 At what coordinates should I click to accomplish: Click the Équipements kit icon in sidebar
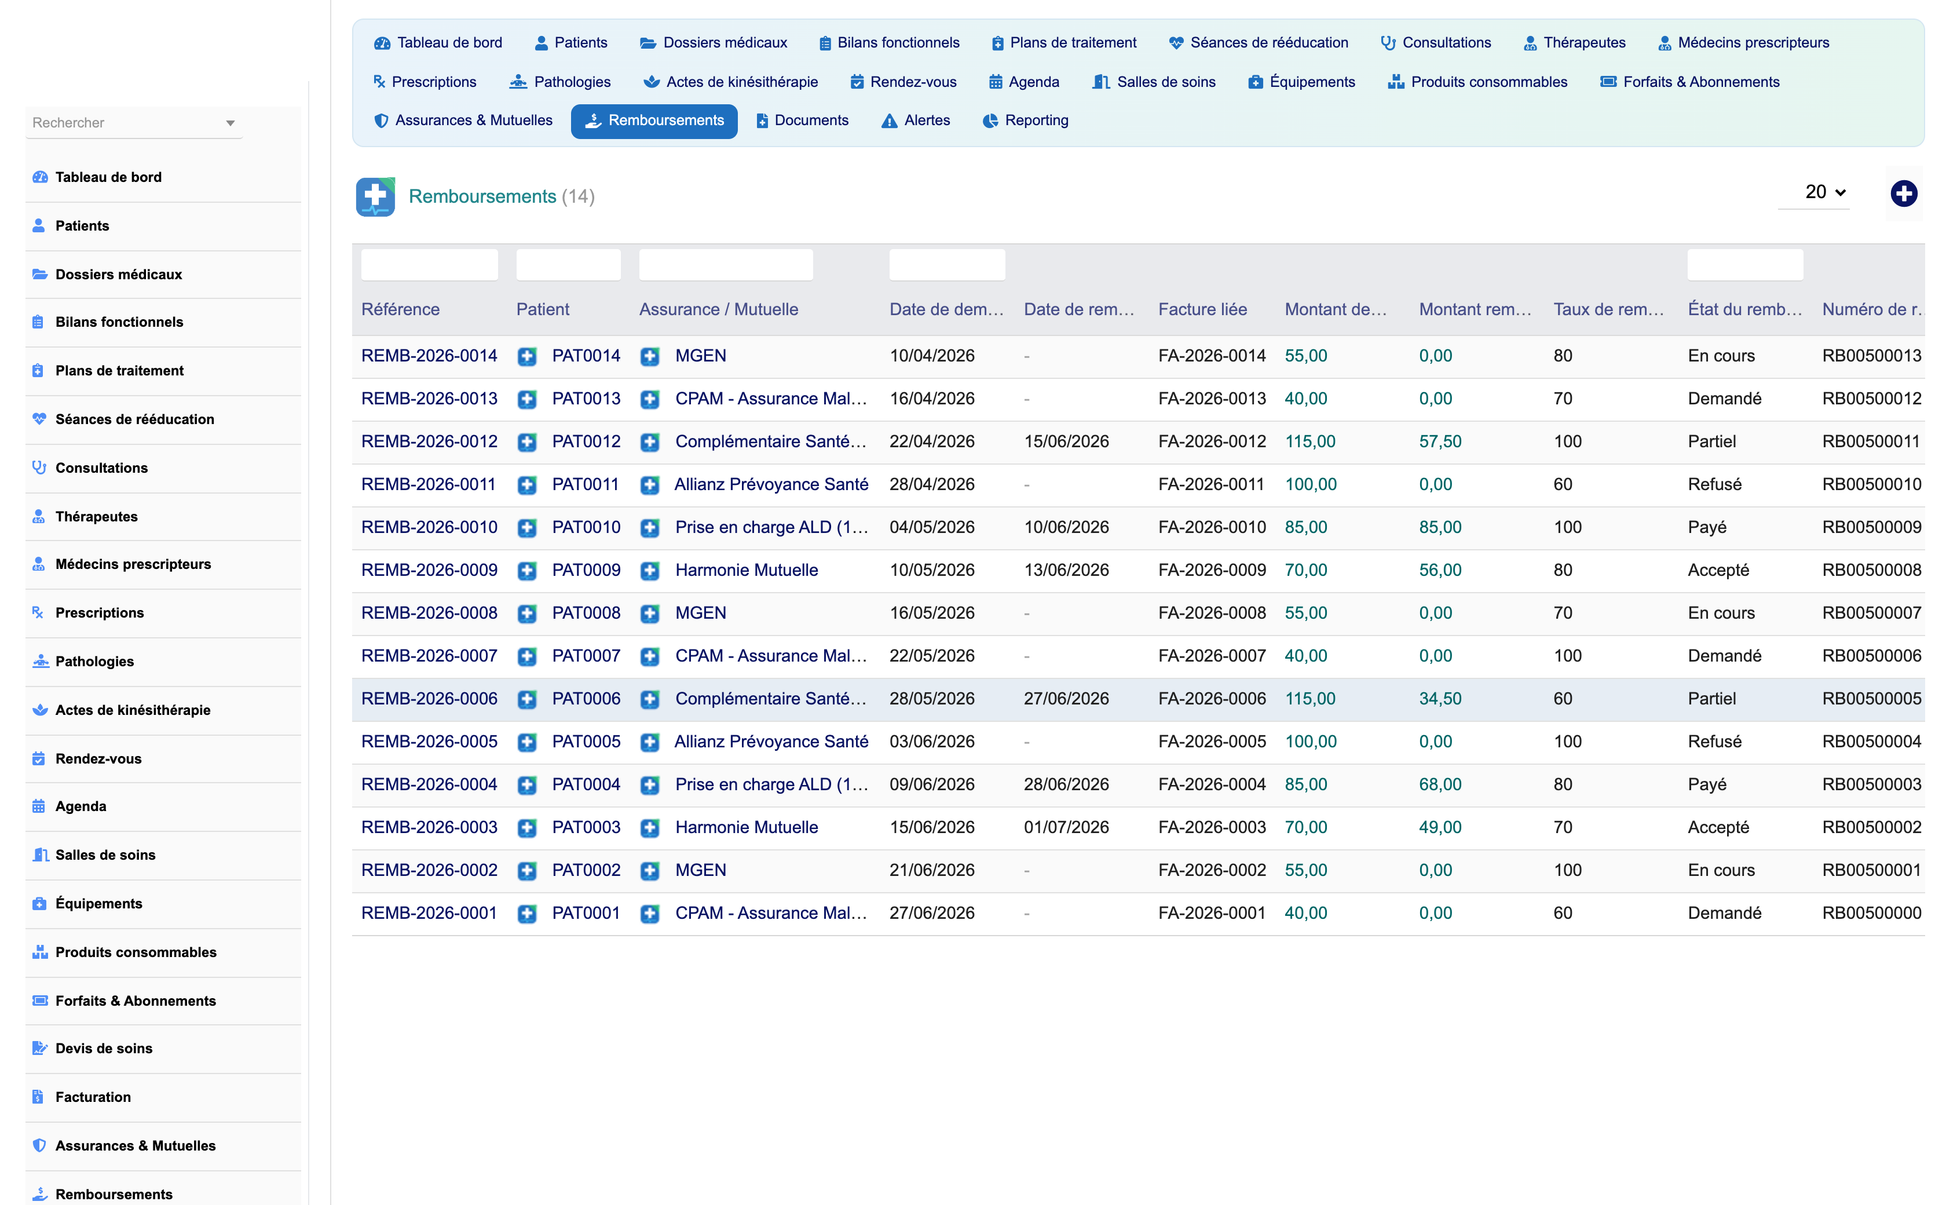pos(40,904)
